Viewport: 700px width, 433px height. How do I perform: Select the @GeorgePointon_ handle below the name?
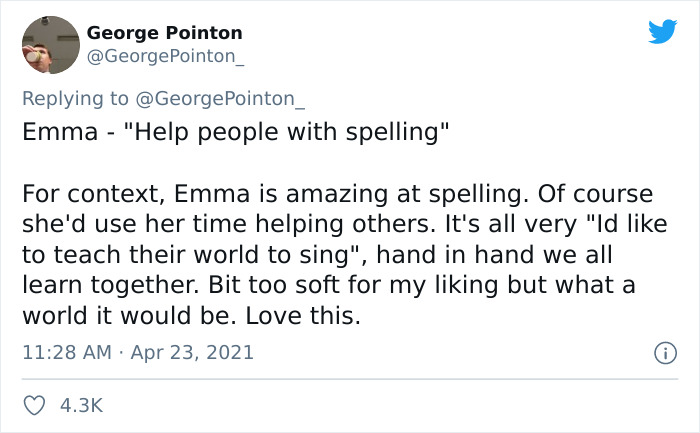165,58
